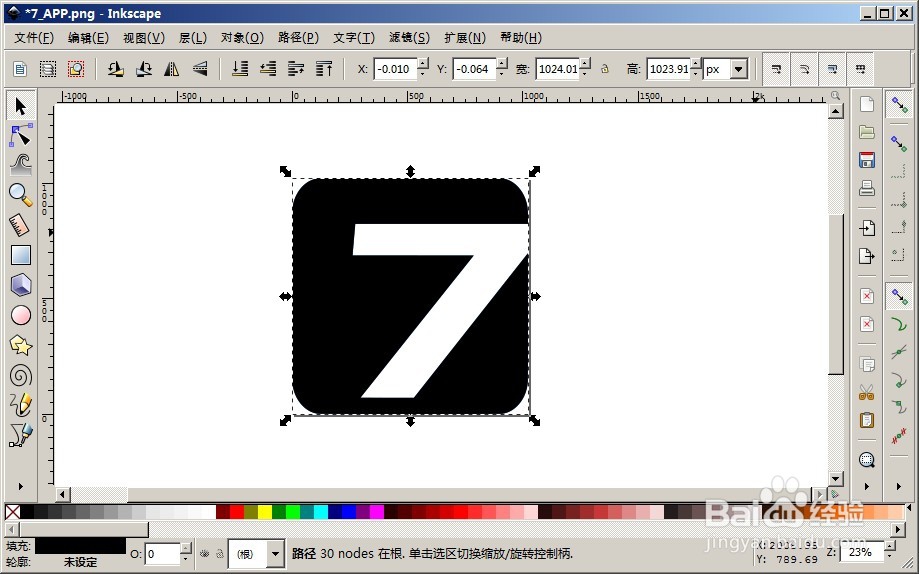
Task: Open the 路径(P) menu
Action: (298, 38)
